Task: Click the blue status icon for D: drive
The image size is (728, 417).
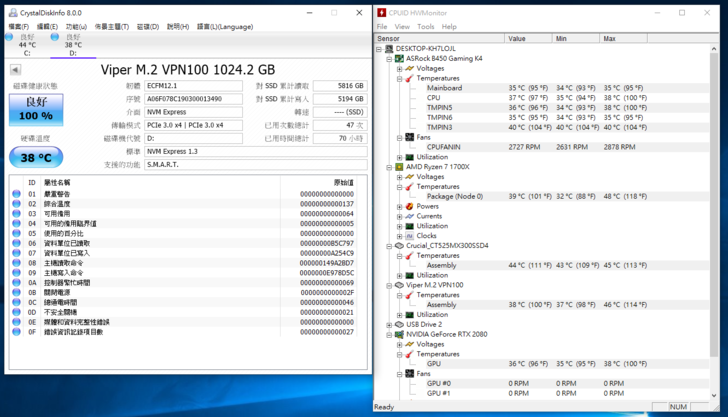Action: [55, 37]
